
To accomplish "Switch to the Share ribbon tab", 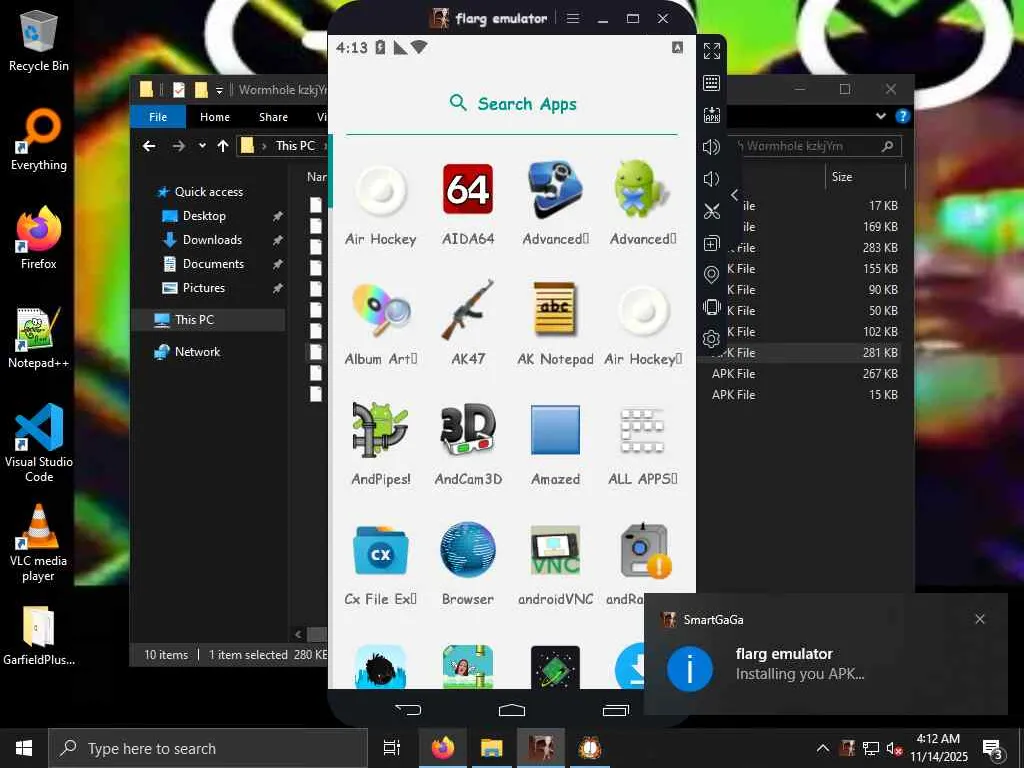I will pos(273,117).
